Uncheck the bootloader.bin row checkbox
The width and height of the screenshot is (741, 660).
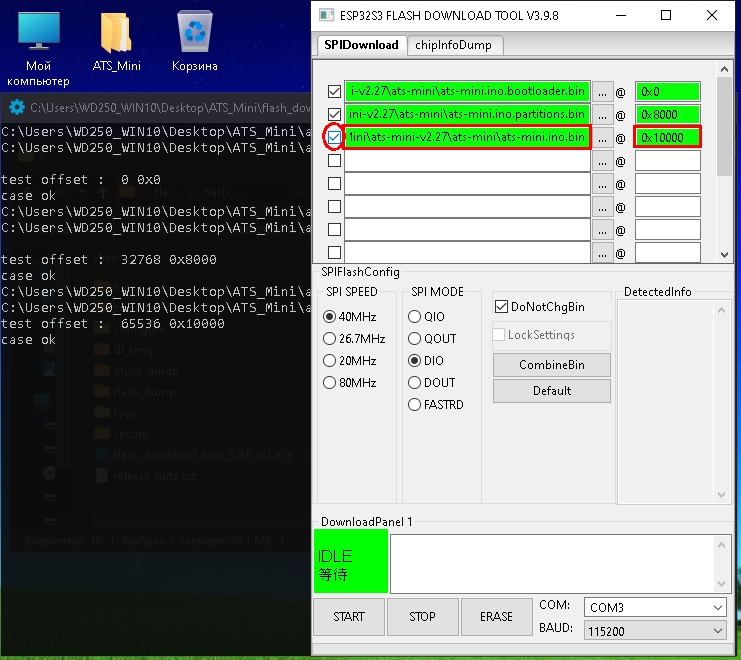pos(334,91)
